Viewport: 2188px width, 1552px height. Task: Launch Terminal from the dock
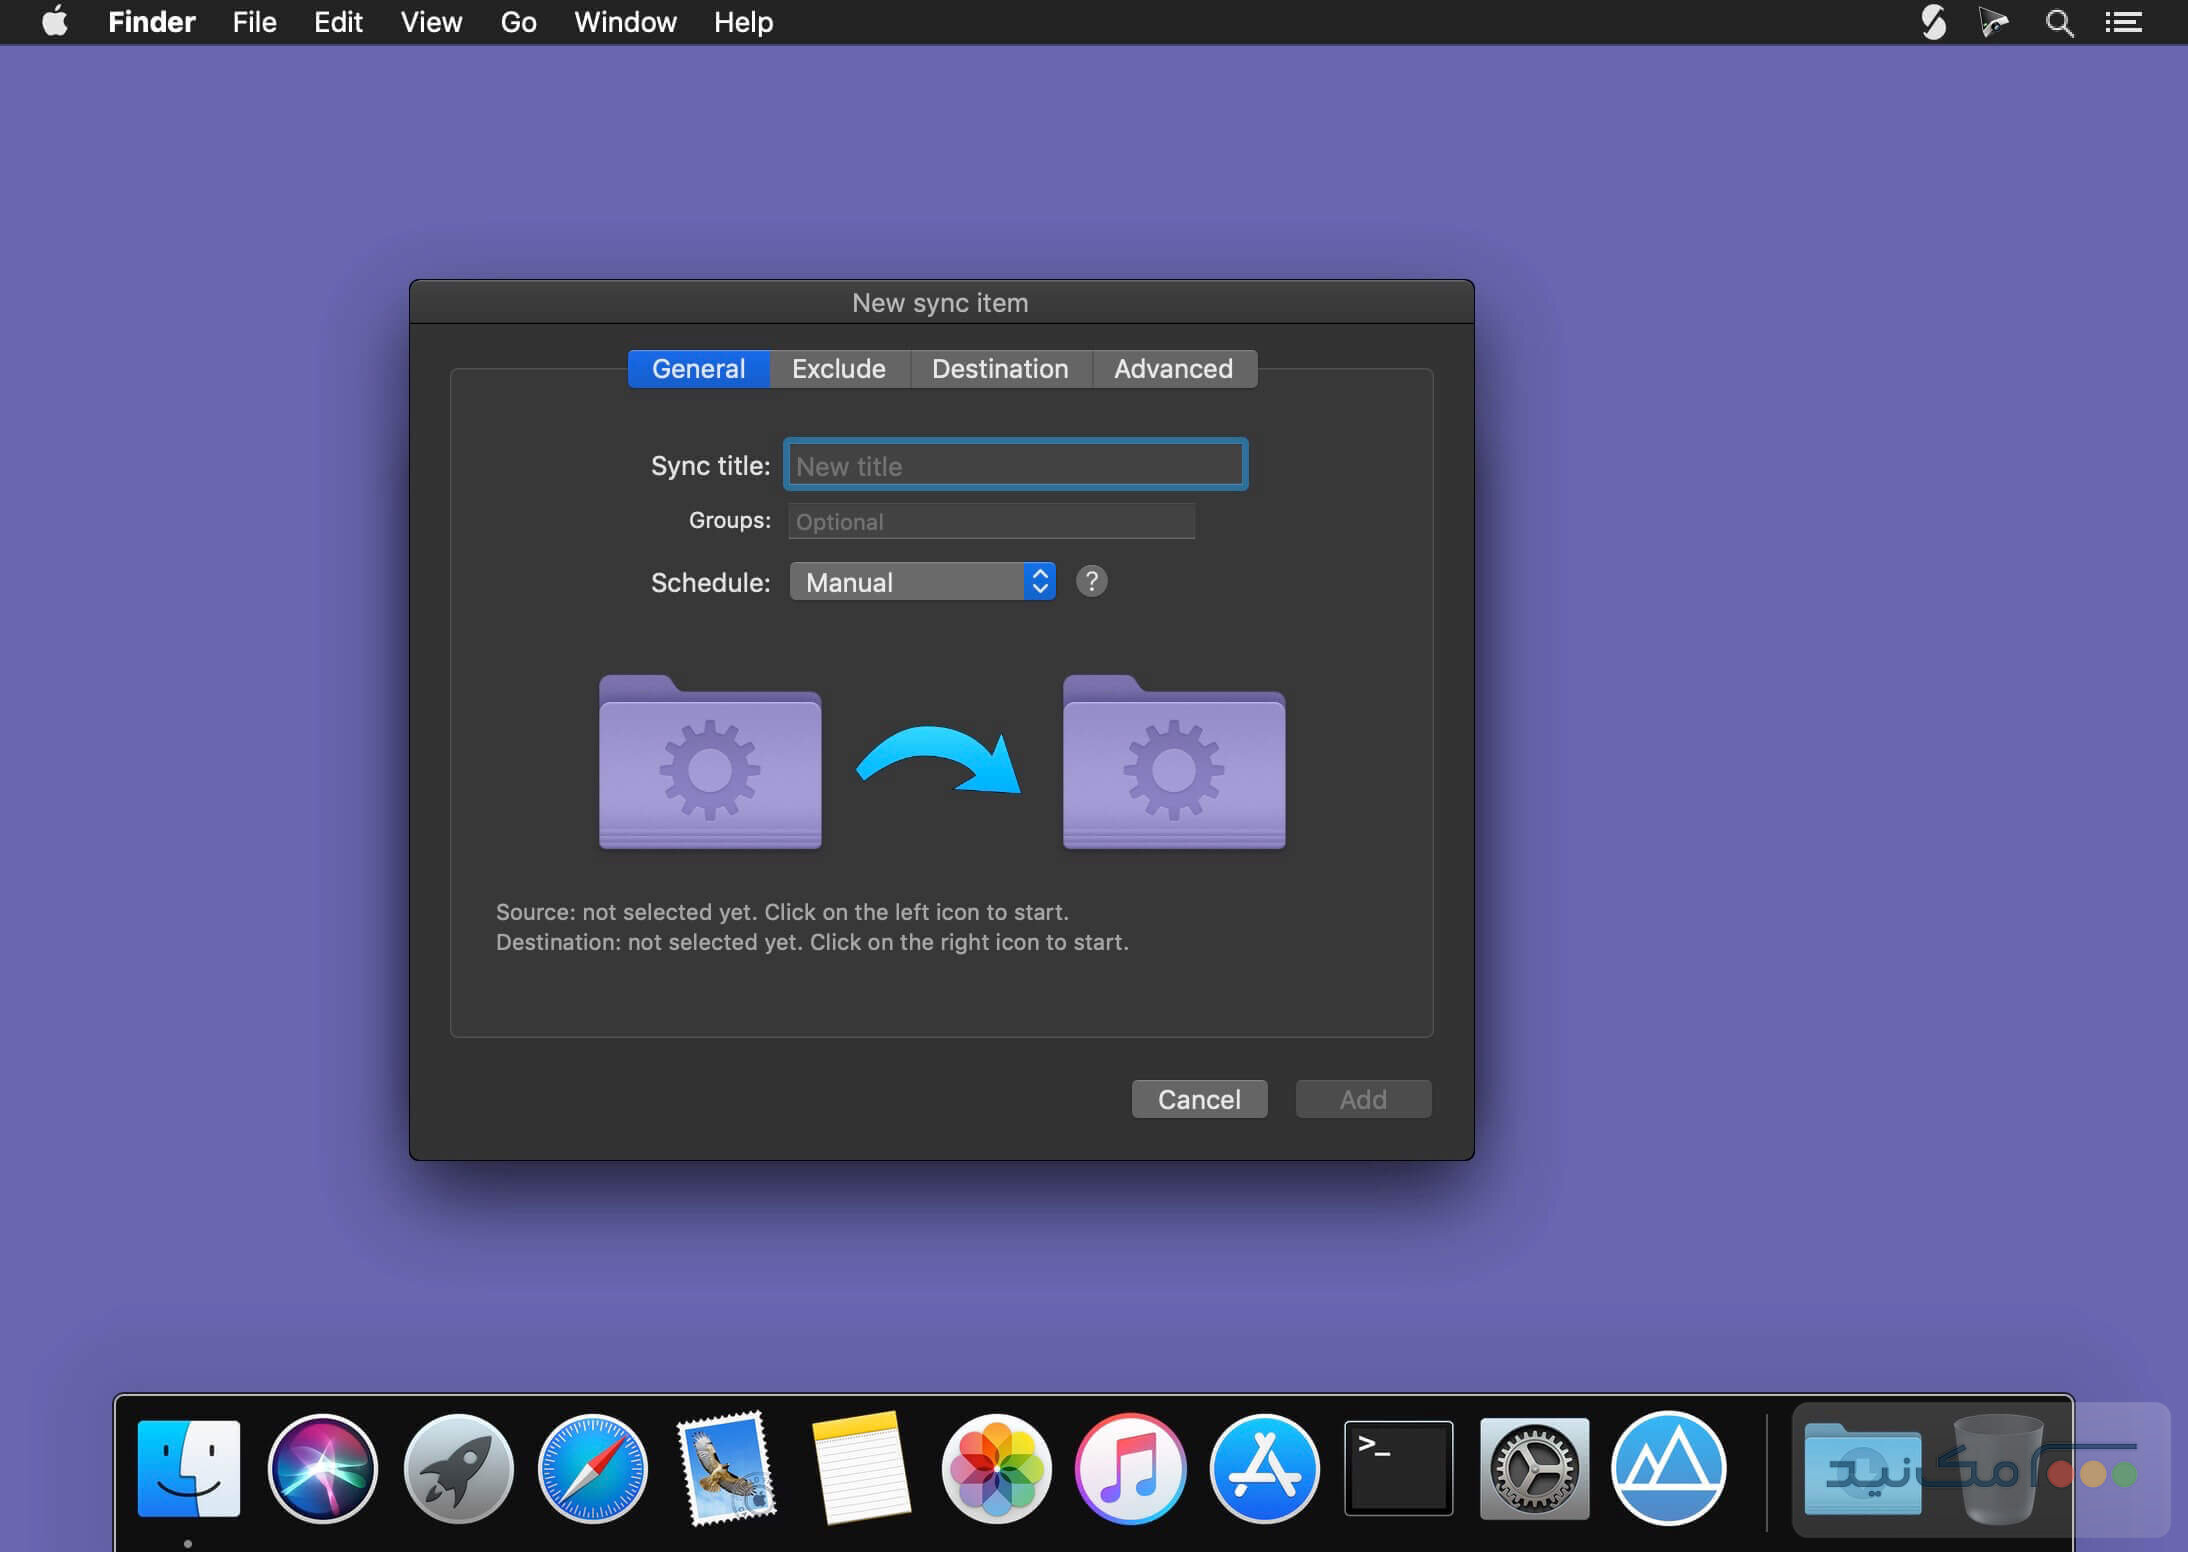1398,1468
